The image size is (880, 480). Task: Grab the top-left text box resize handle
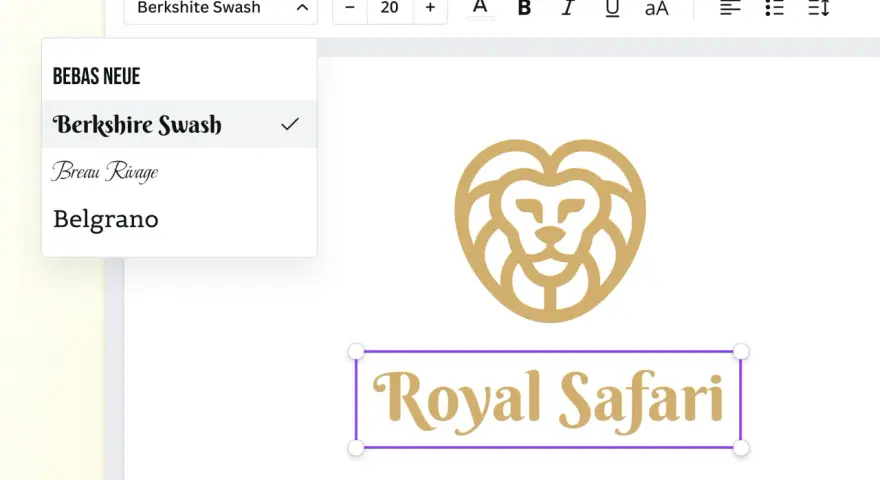pos(356,352)
